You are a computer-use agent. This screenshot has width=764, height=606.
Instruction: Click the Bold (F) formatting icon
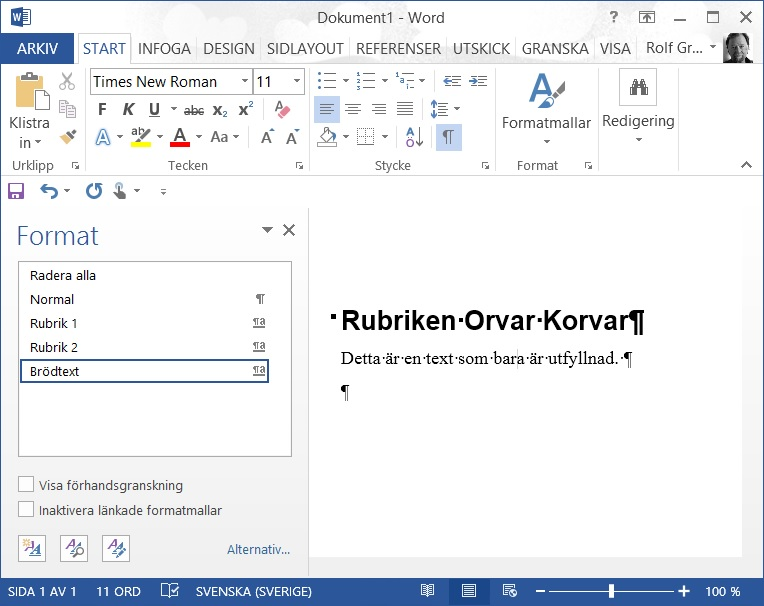coord(102,110)
